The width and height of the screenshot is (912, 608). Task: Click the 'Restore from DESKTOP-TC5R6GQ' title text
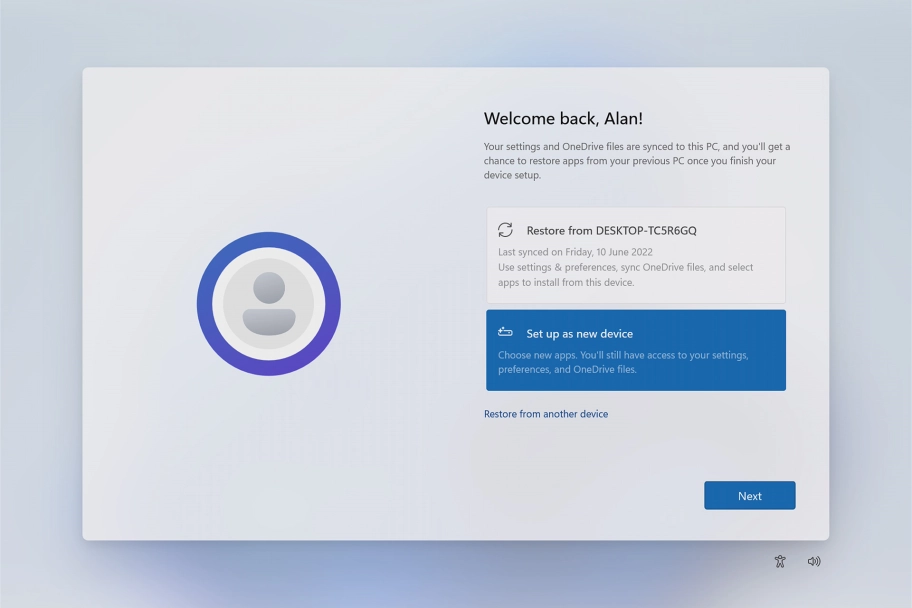611,231
